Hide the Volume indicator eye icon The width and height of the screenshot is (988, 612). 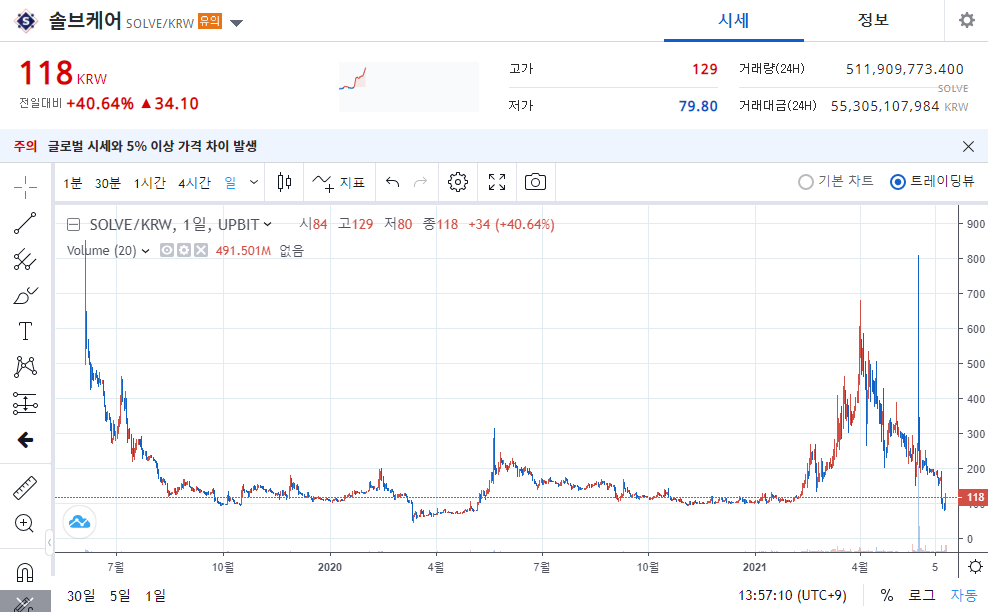[166, 250]
